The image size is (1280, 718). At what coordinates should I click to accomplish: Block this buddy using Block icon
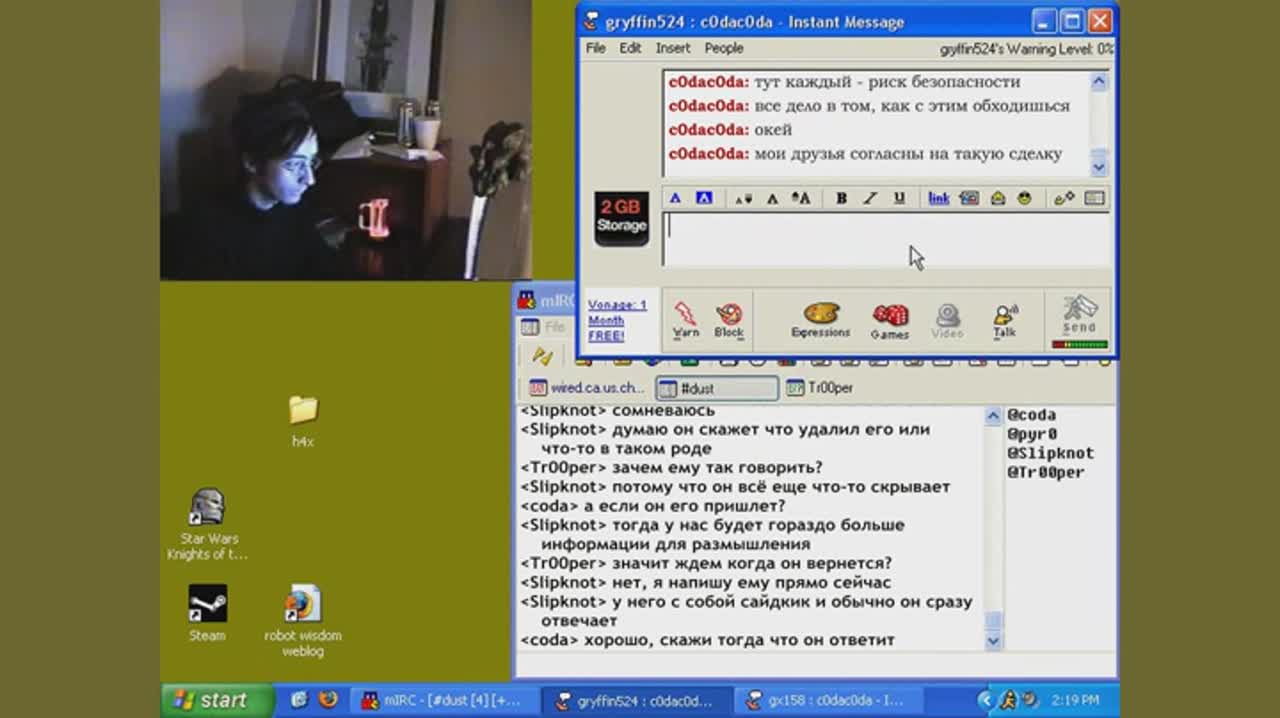pos(729,319)
